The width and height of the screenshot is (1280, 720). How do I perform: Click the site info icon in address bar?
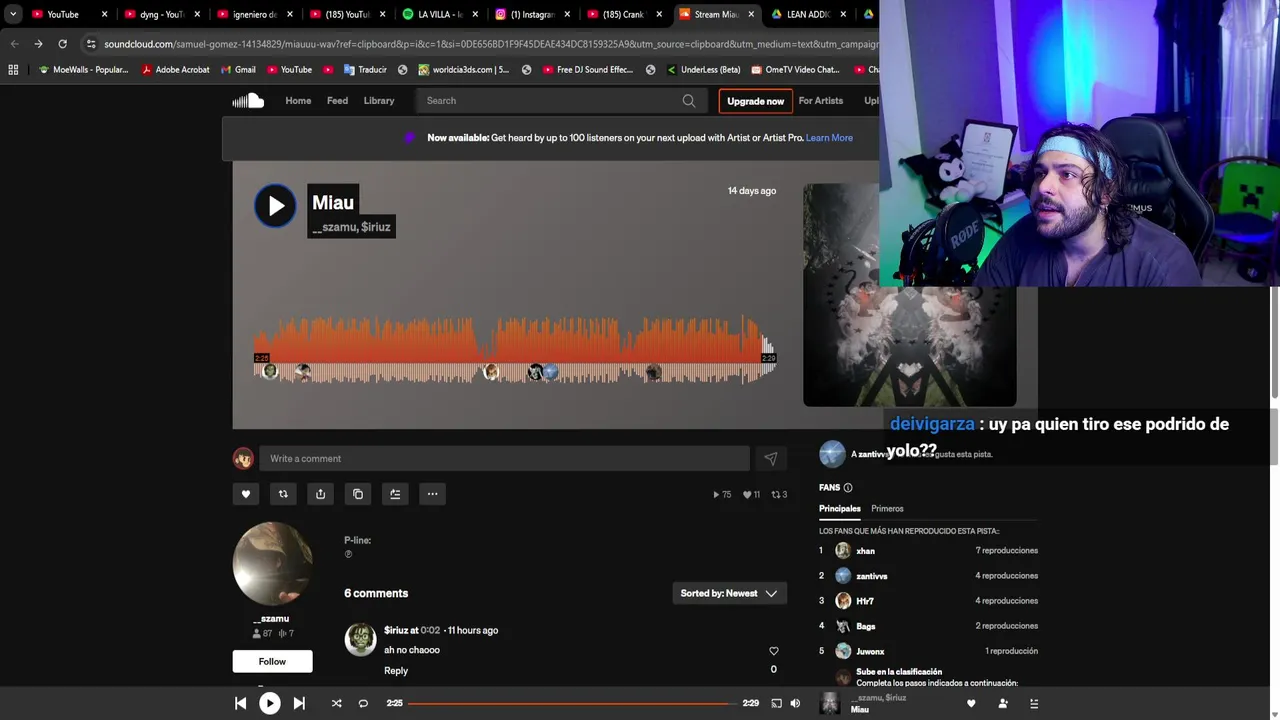point(91,44)
